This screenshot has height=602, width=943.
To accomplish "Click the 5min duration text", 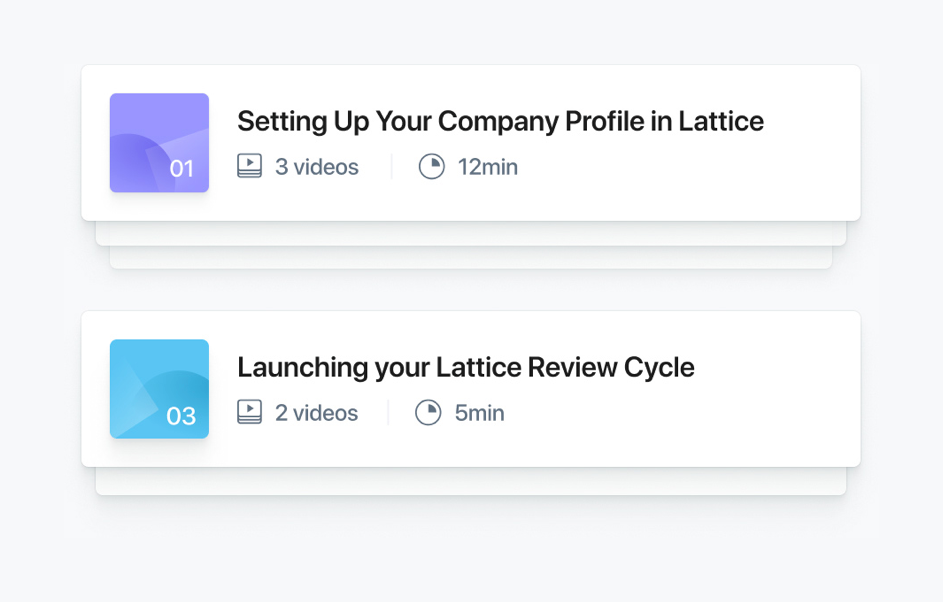I will 479,412.
